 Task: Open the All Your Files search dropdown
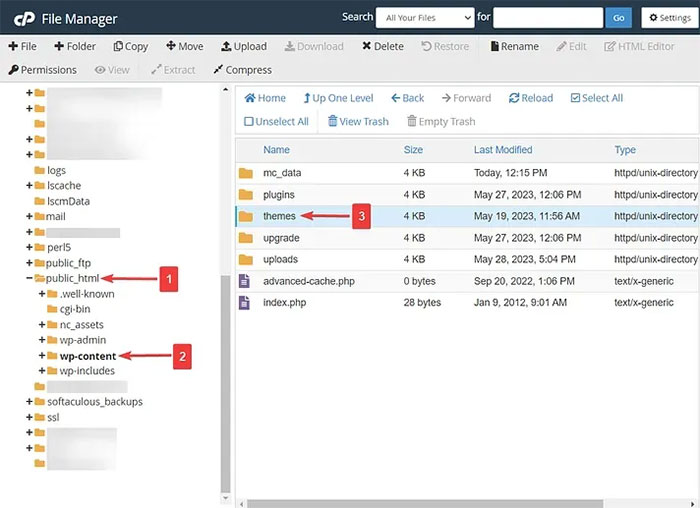424,18
